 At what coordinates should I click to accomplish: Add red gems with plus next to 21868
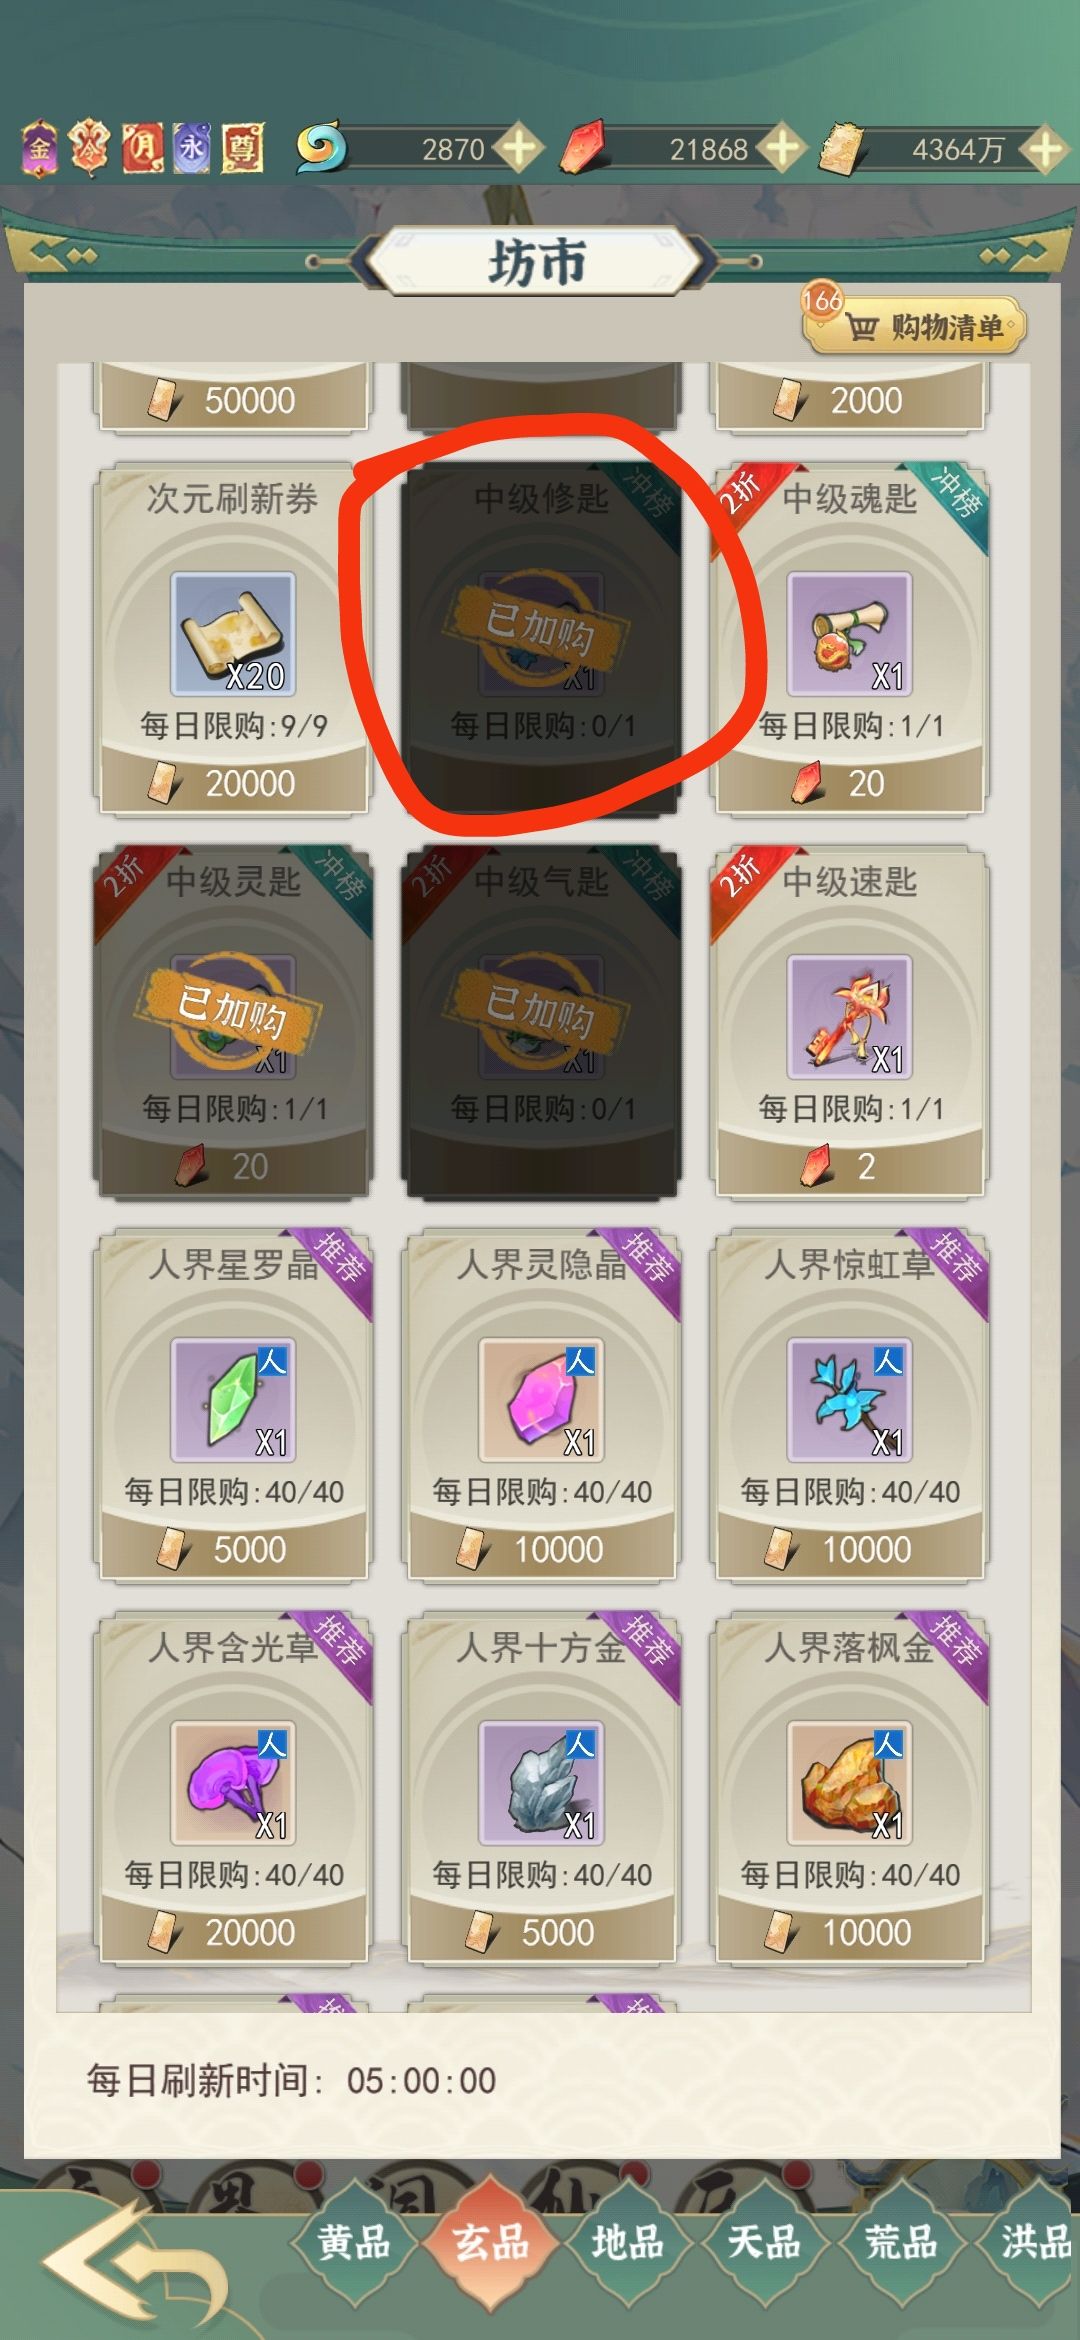(781, 149)
